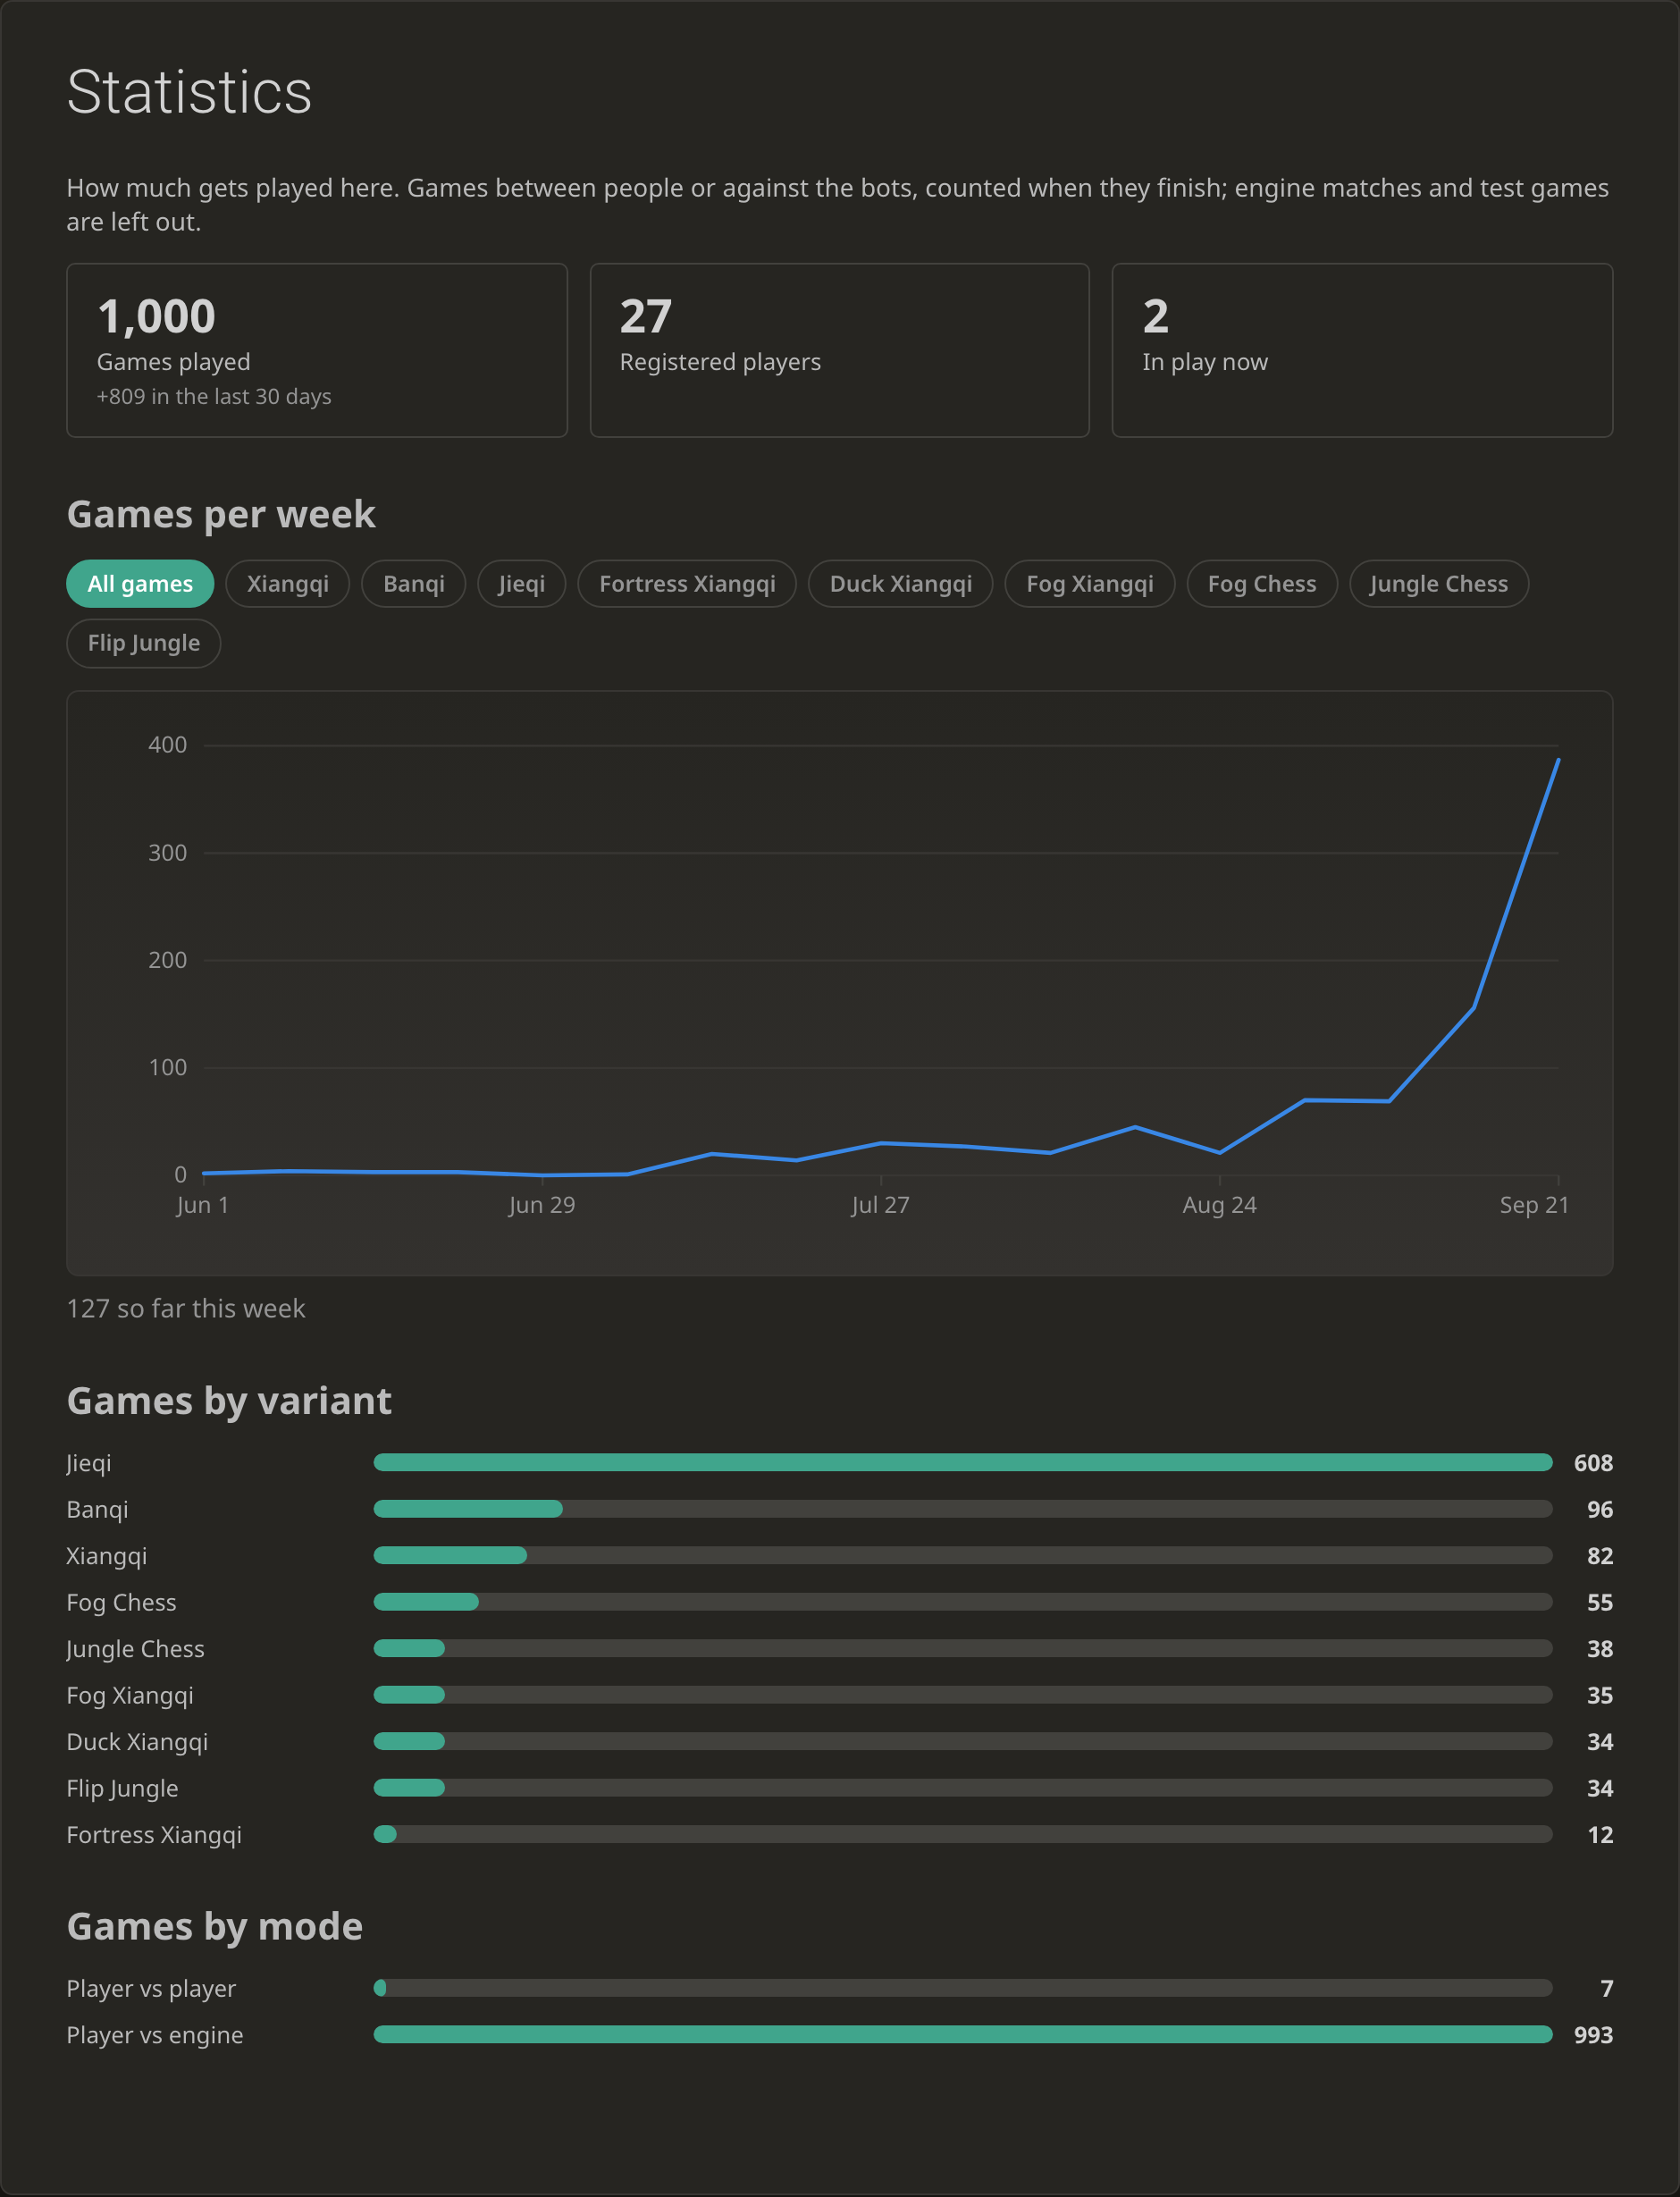Toggle the Flip Jungle filter chip
This screenshot has height=2197, width=1680.
pos(144,643)
